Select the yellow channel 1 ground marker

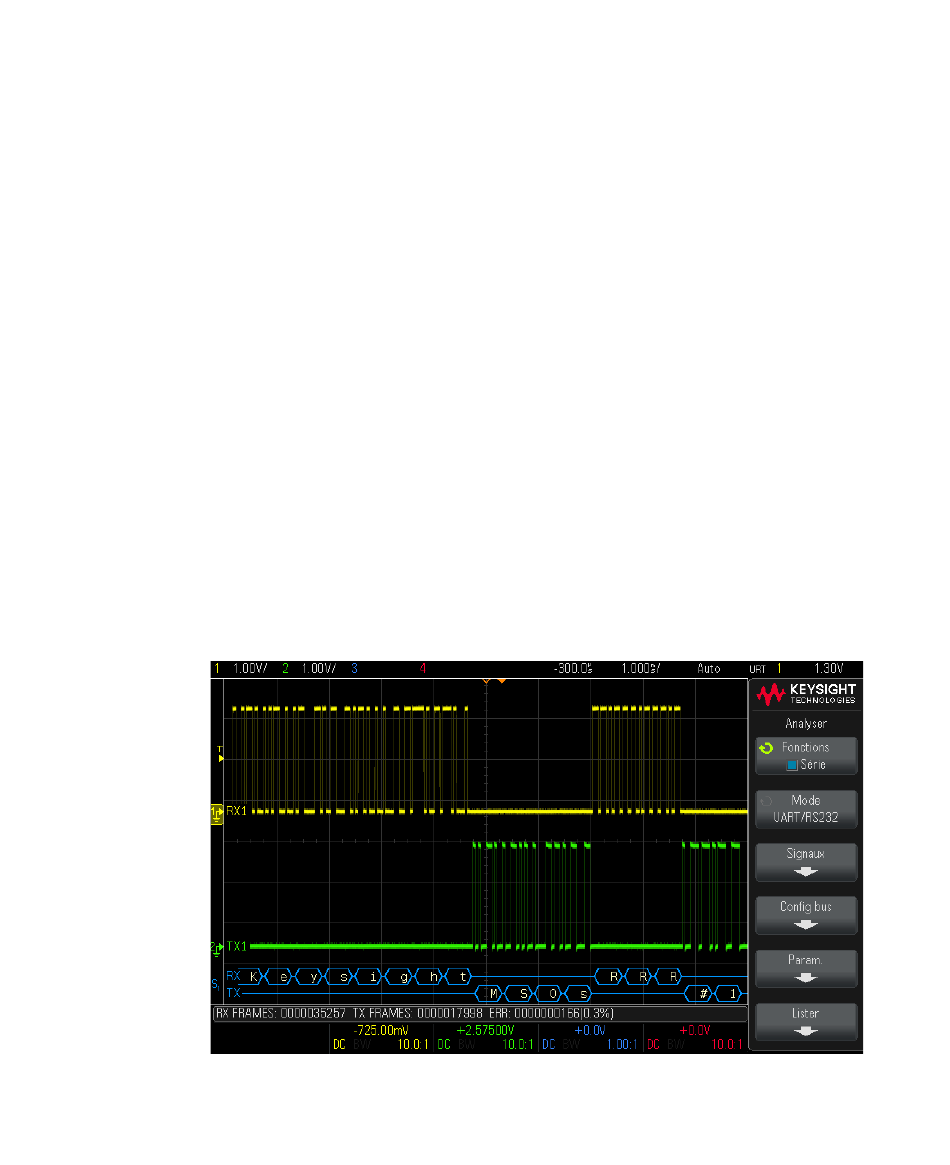pos(216,813)
